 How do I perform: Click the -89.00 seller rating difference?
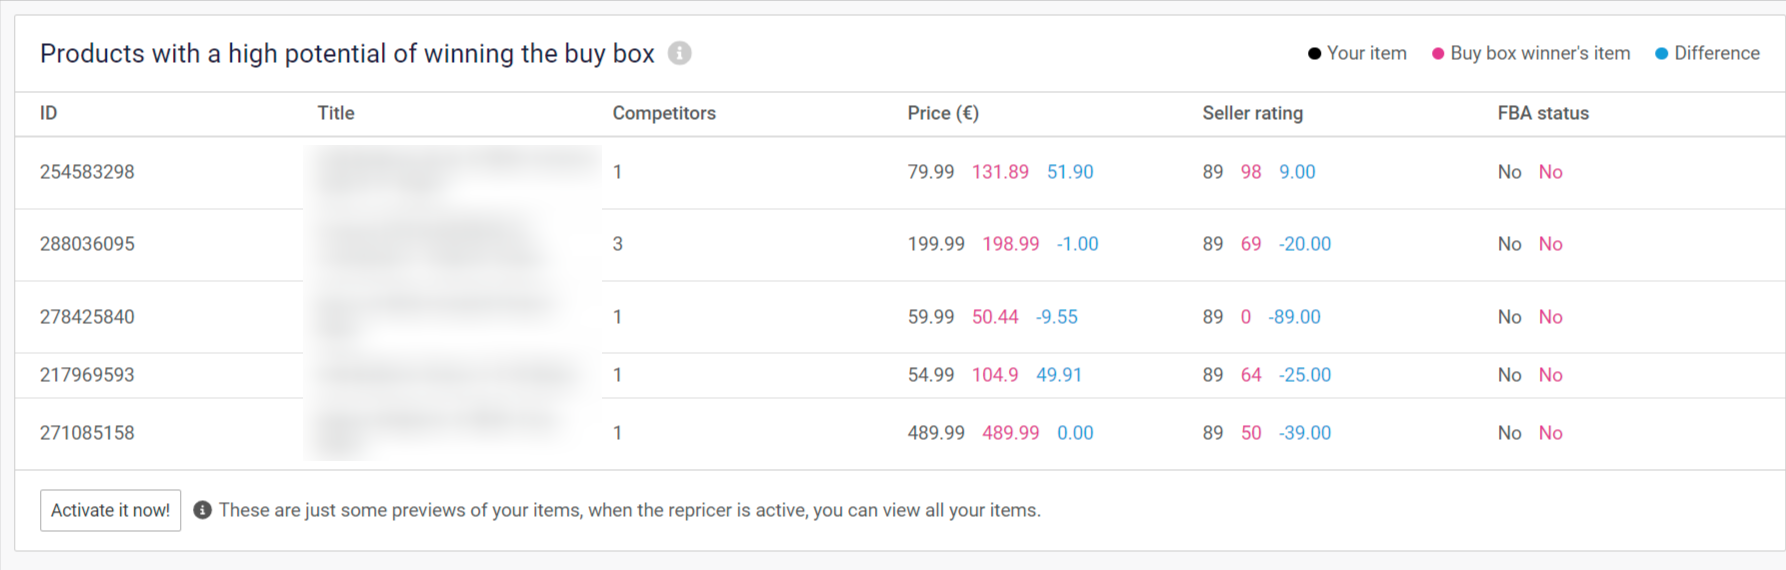[x=1294, y=317]
